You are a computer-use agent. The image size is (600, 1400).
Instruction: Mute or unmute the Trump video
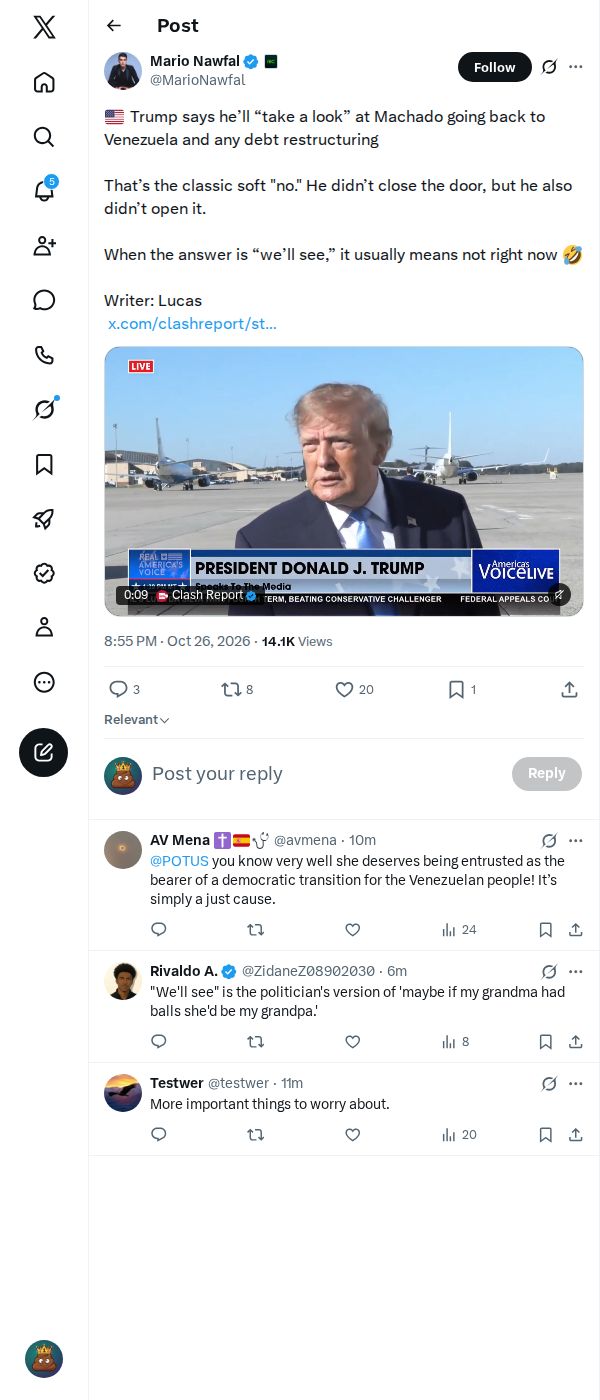pos(560,595)
